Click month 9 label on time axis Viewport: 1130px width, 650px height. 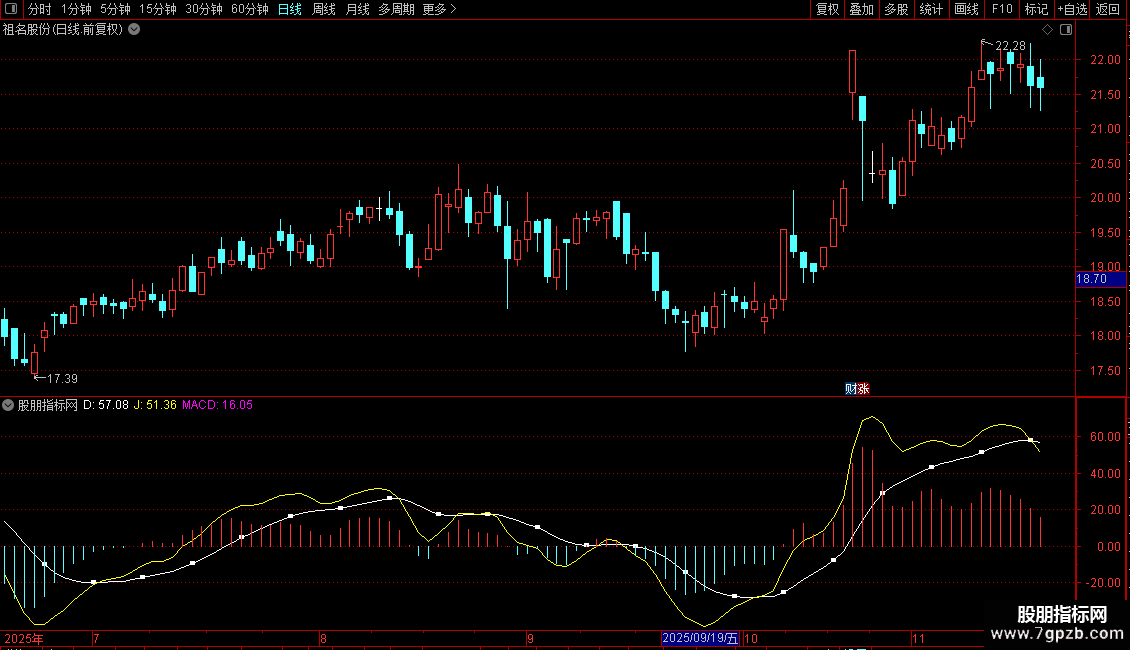[530, 638]
